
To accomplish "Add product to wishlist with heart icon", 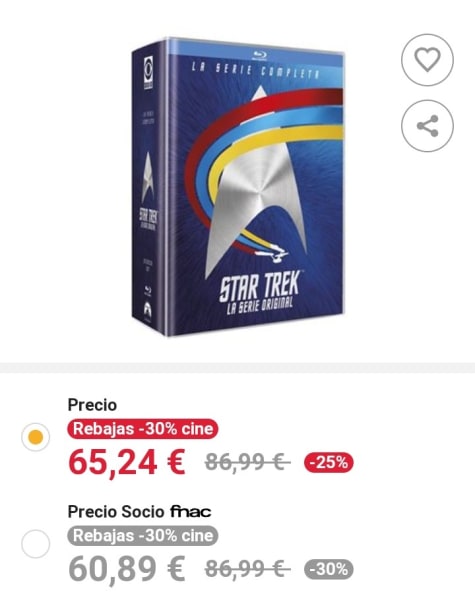I will [427, 60].
